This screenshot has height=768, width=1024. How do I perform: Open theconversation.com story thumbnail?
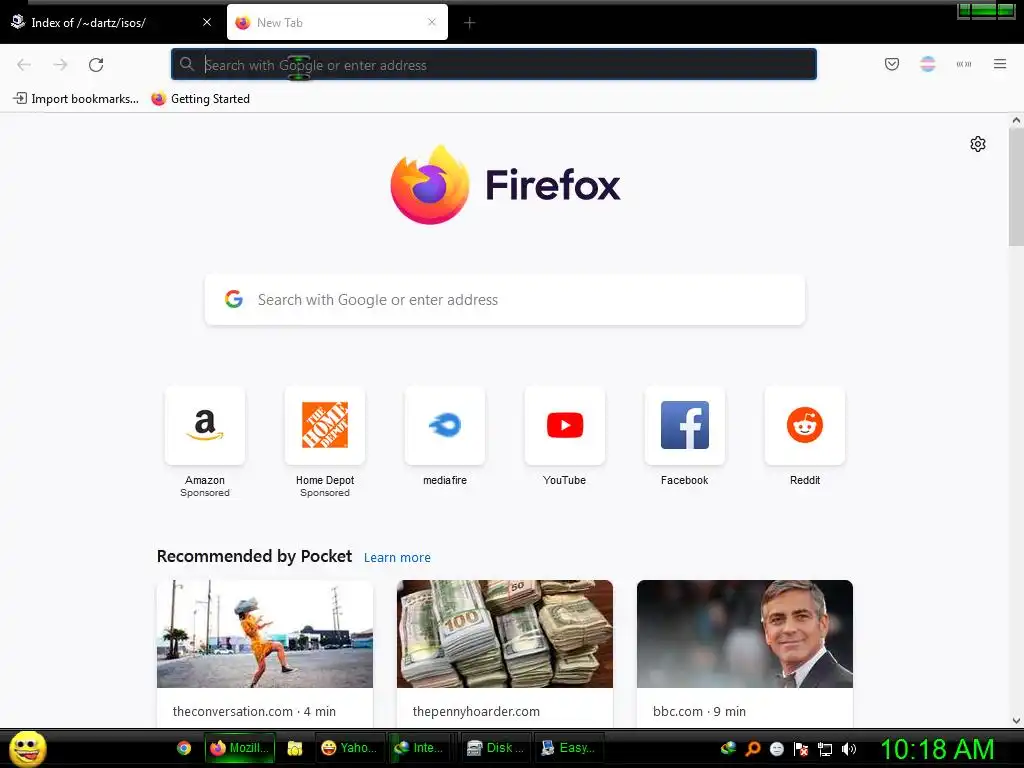point(264,633)
